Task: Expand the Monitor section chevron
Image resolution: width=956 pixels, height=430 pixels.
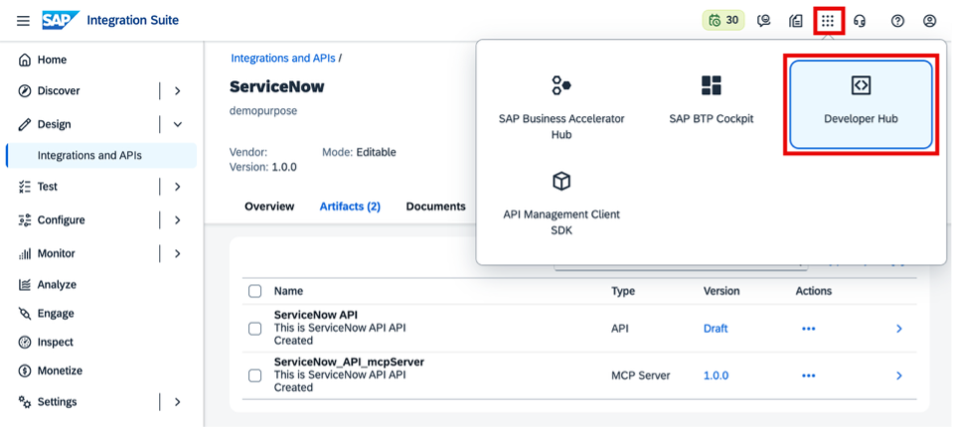Action: [x=177, y=253]
